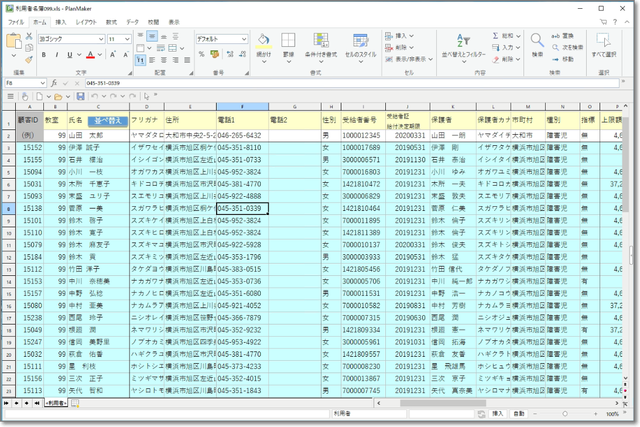Open the 挿入 ribbon tab
The width and height of the screenshot is (640, 427).
click(x=61, y=21)
